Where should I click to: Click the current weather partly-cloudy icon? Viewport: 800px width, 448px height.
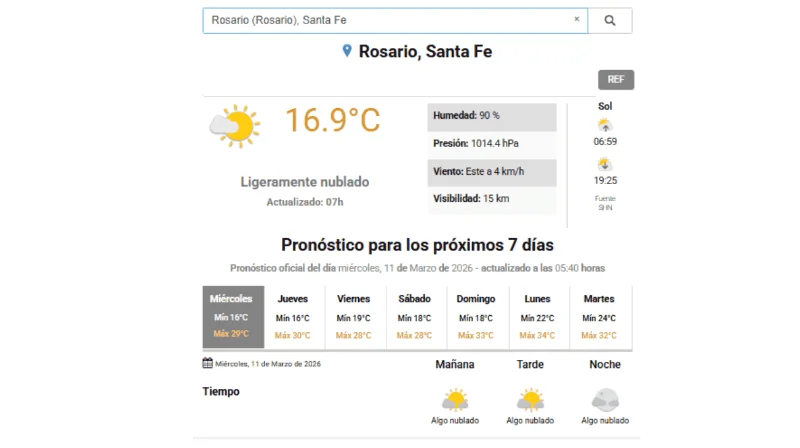coord(235,126)
